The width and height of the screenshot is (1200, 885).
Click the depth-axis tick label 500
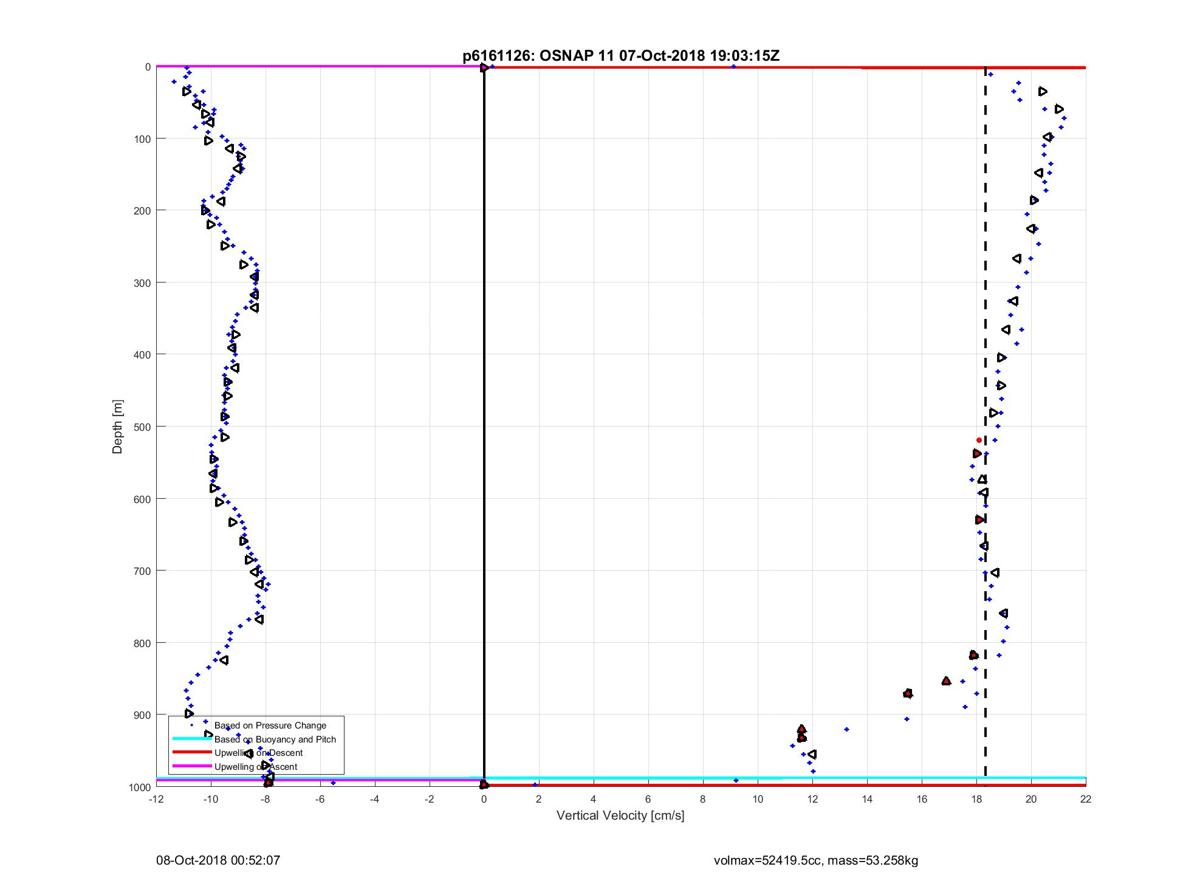(x=141, y=427)
